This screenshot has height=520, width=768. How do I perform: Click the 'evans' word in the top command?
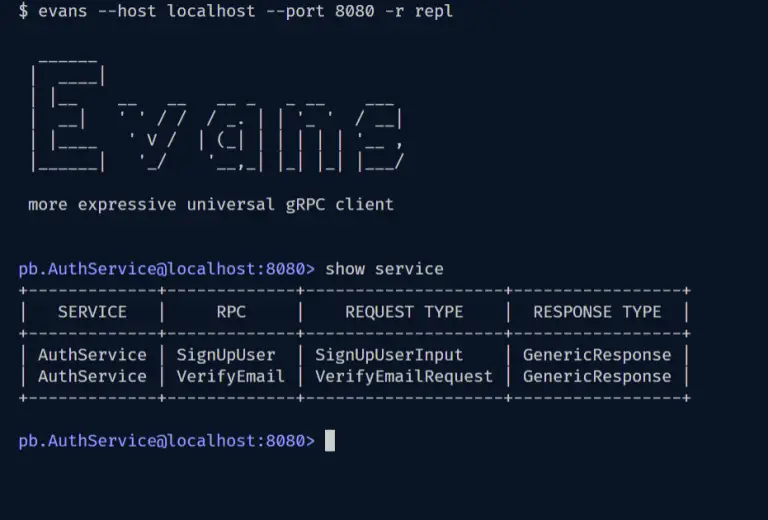(62, 11)
